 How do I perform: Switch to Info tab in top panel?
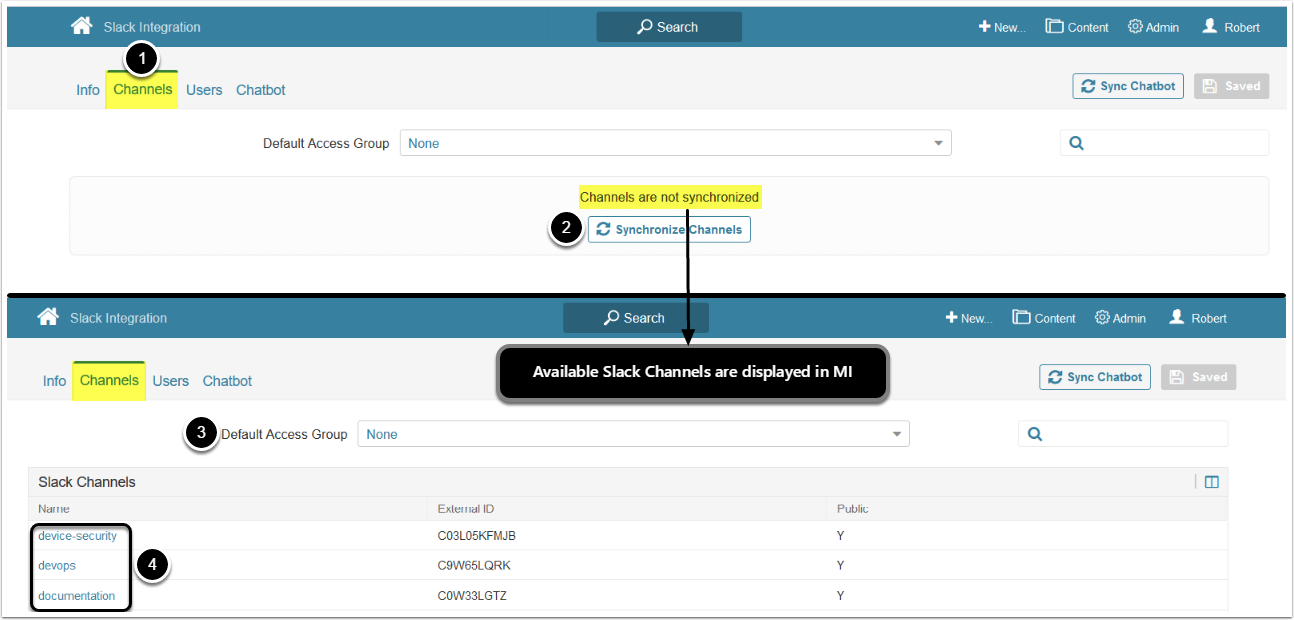pyautogui.click(x=88, y=90)
